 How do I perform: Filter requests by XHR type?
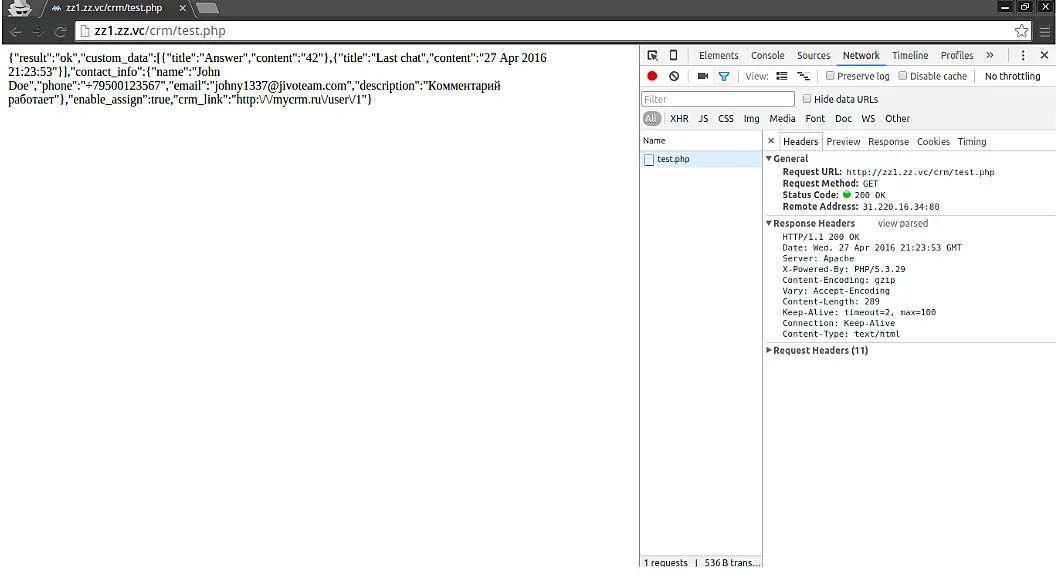(679, 119)
